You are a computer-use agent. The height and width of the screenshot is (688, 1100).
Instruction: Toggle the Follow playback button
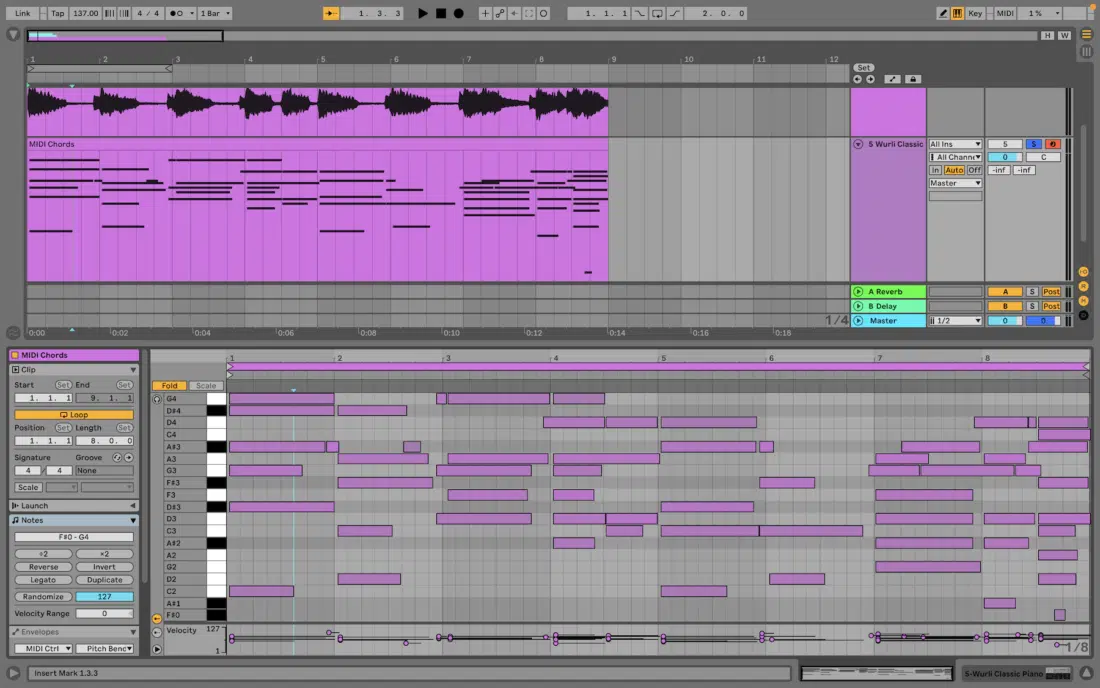click(x=330, y=13)
